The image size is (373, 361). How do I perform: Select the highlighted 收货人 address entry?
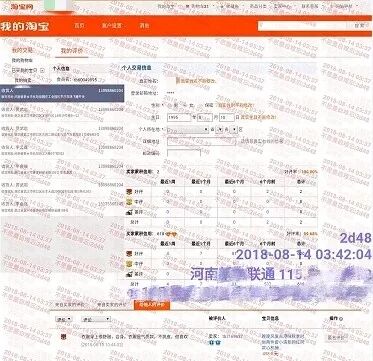click(62, 93)
